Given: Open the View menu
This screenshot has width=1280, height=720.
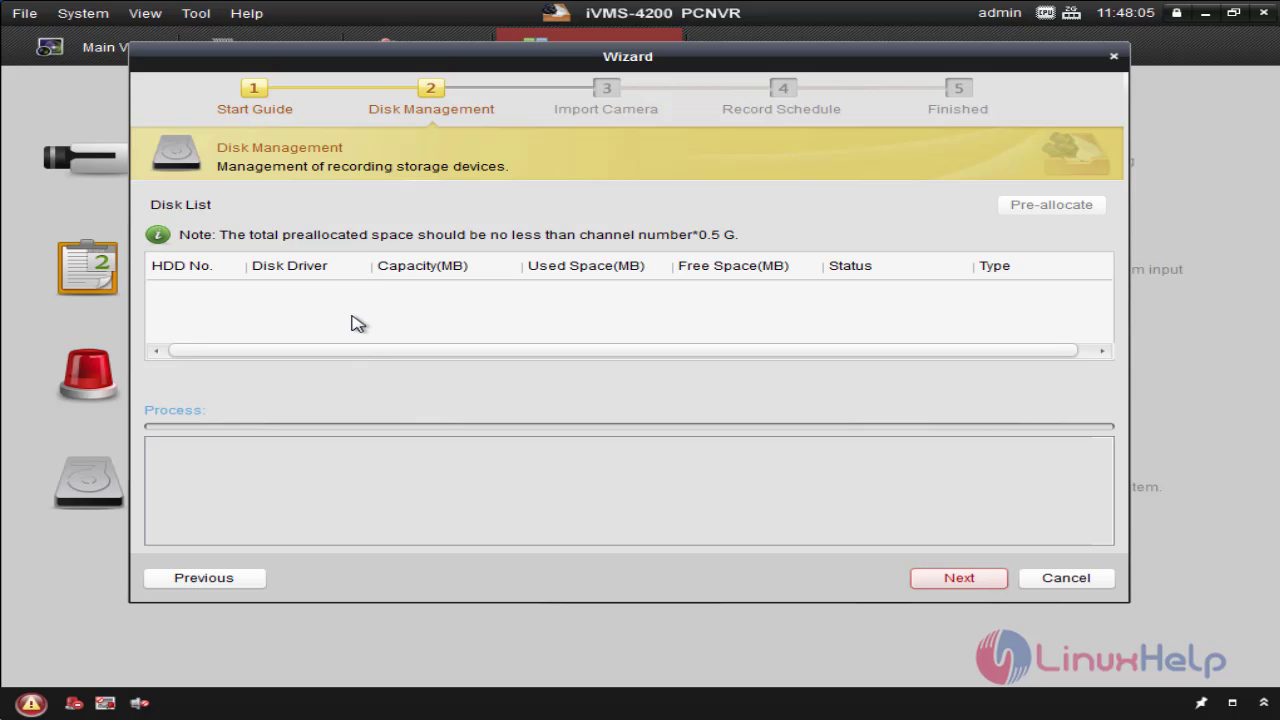Looking at the screenshot, I should pyautogui.click(x=145, y=13).
